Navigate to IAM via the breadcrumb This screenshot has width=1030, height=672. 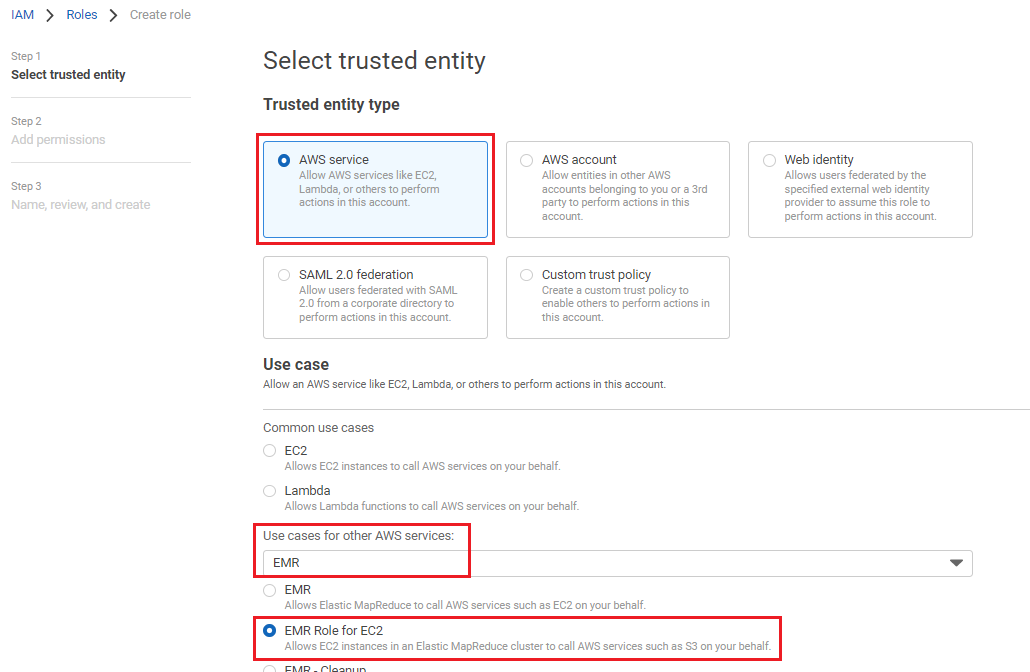tap(22, 14)
